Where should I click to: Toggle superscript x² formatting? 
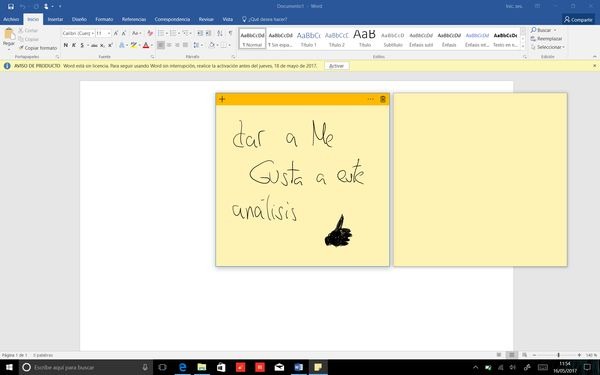point(110,45)
